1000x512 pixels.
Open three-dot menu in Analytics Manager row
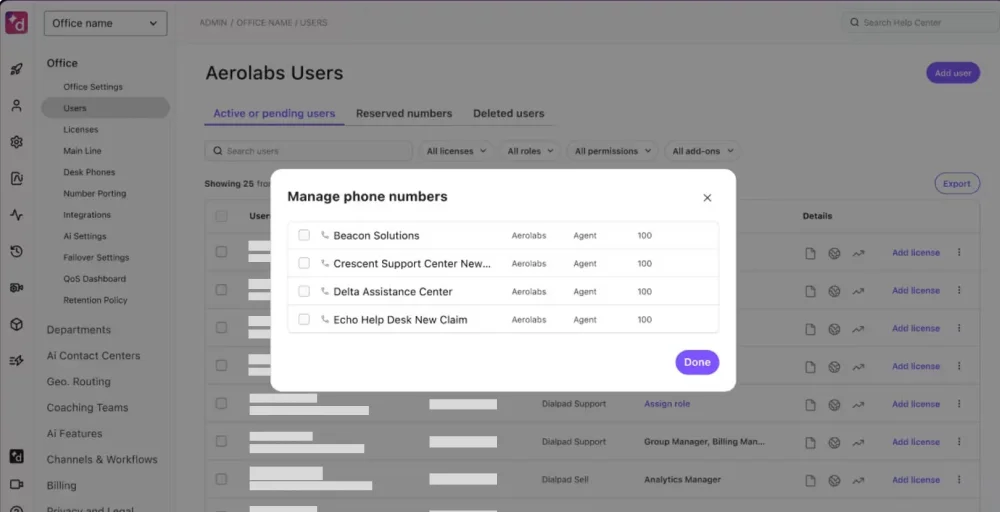pos(959,479)
